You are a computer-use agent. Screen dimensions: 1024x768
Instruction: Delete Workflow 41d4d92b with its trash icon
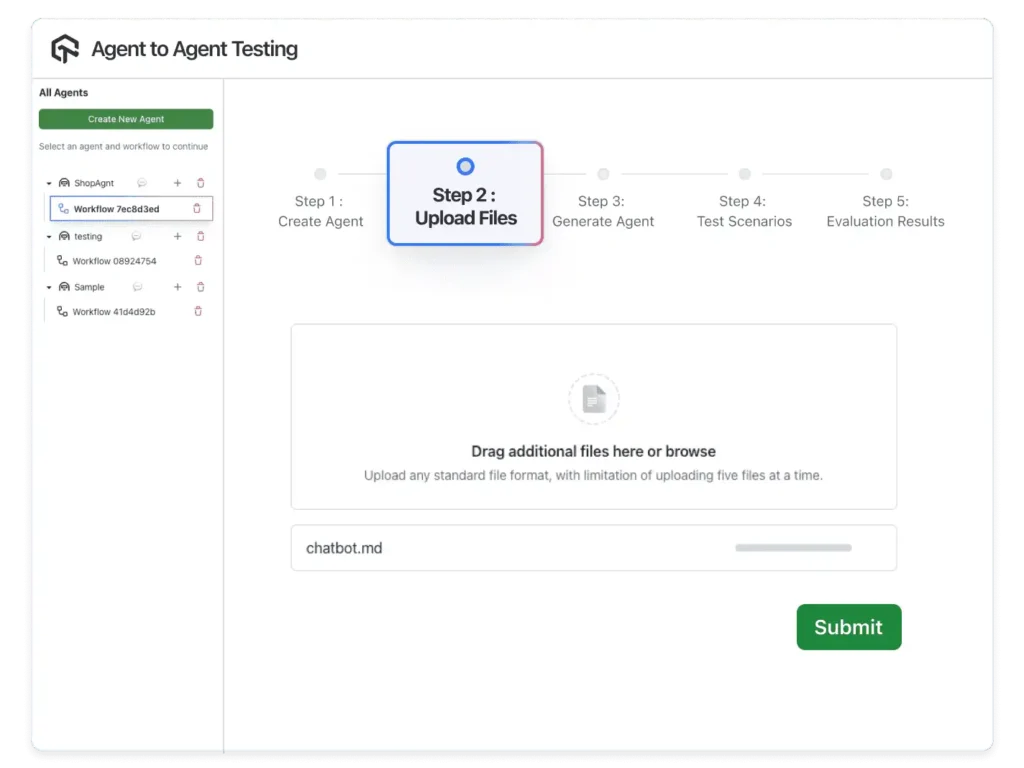198,312
